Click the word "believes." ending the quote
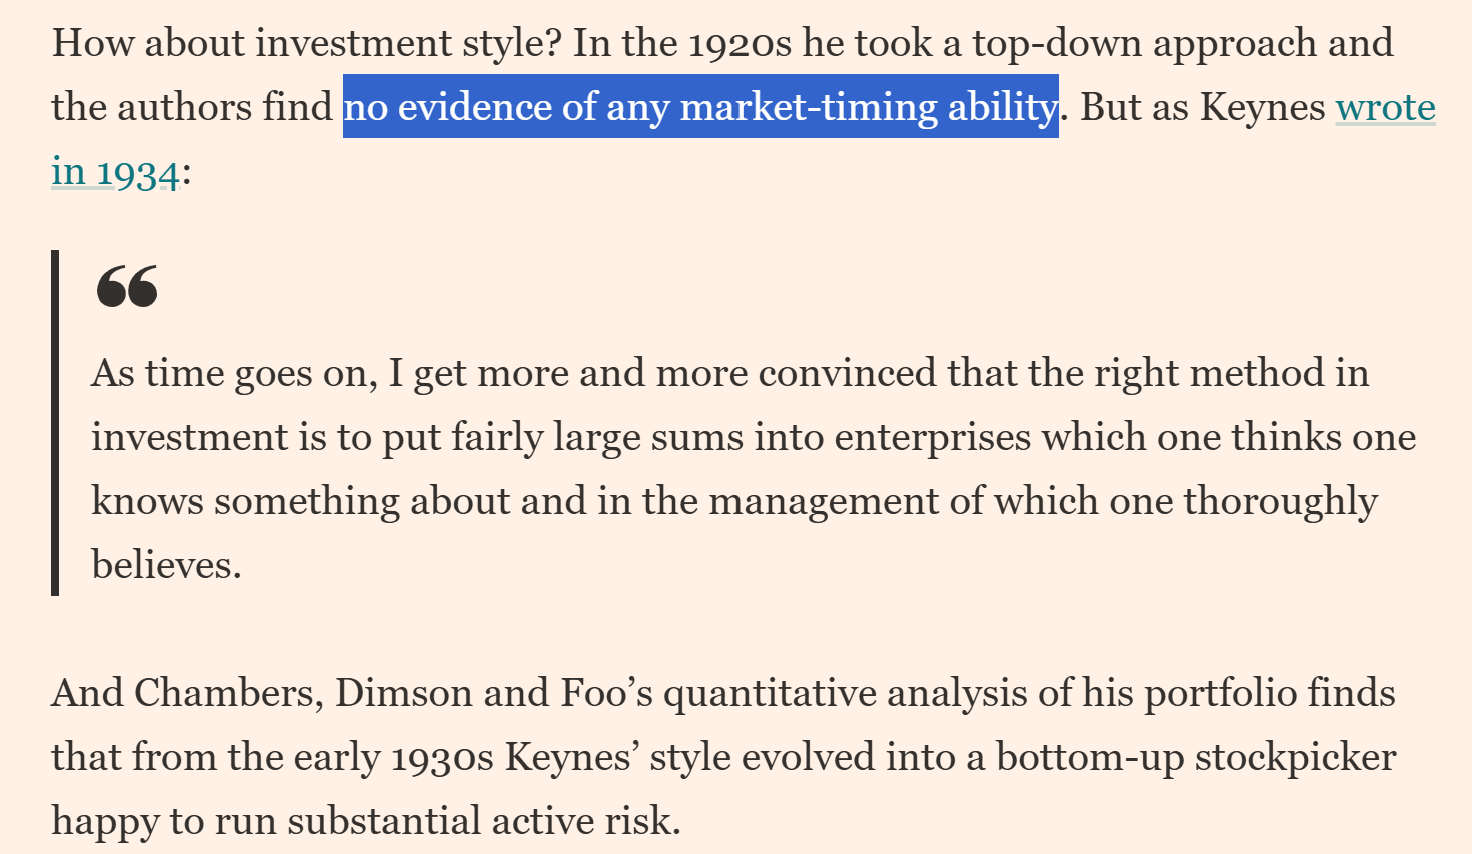Image resolution: width=1472 pixels, height=854 pixels. pos(166,565)
